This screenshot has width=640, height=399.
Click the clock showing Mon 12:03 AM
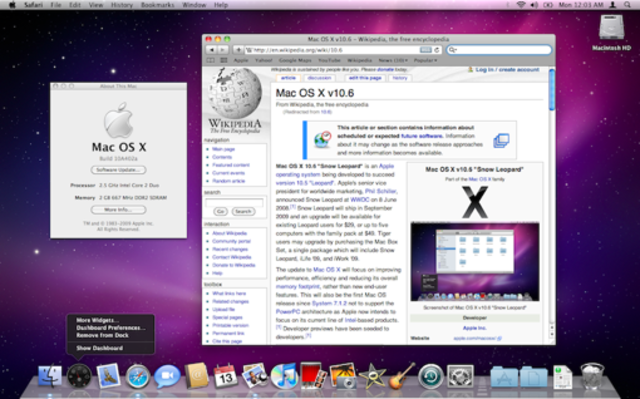(580, 5)
